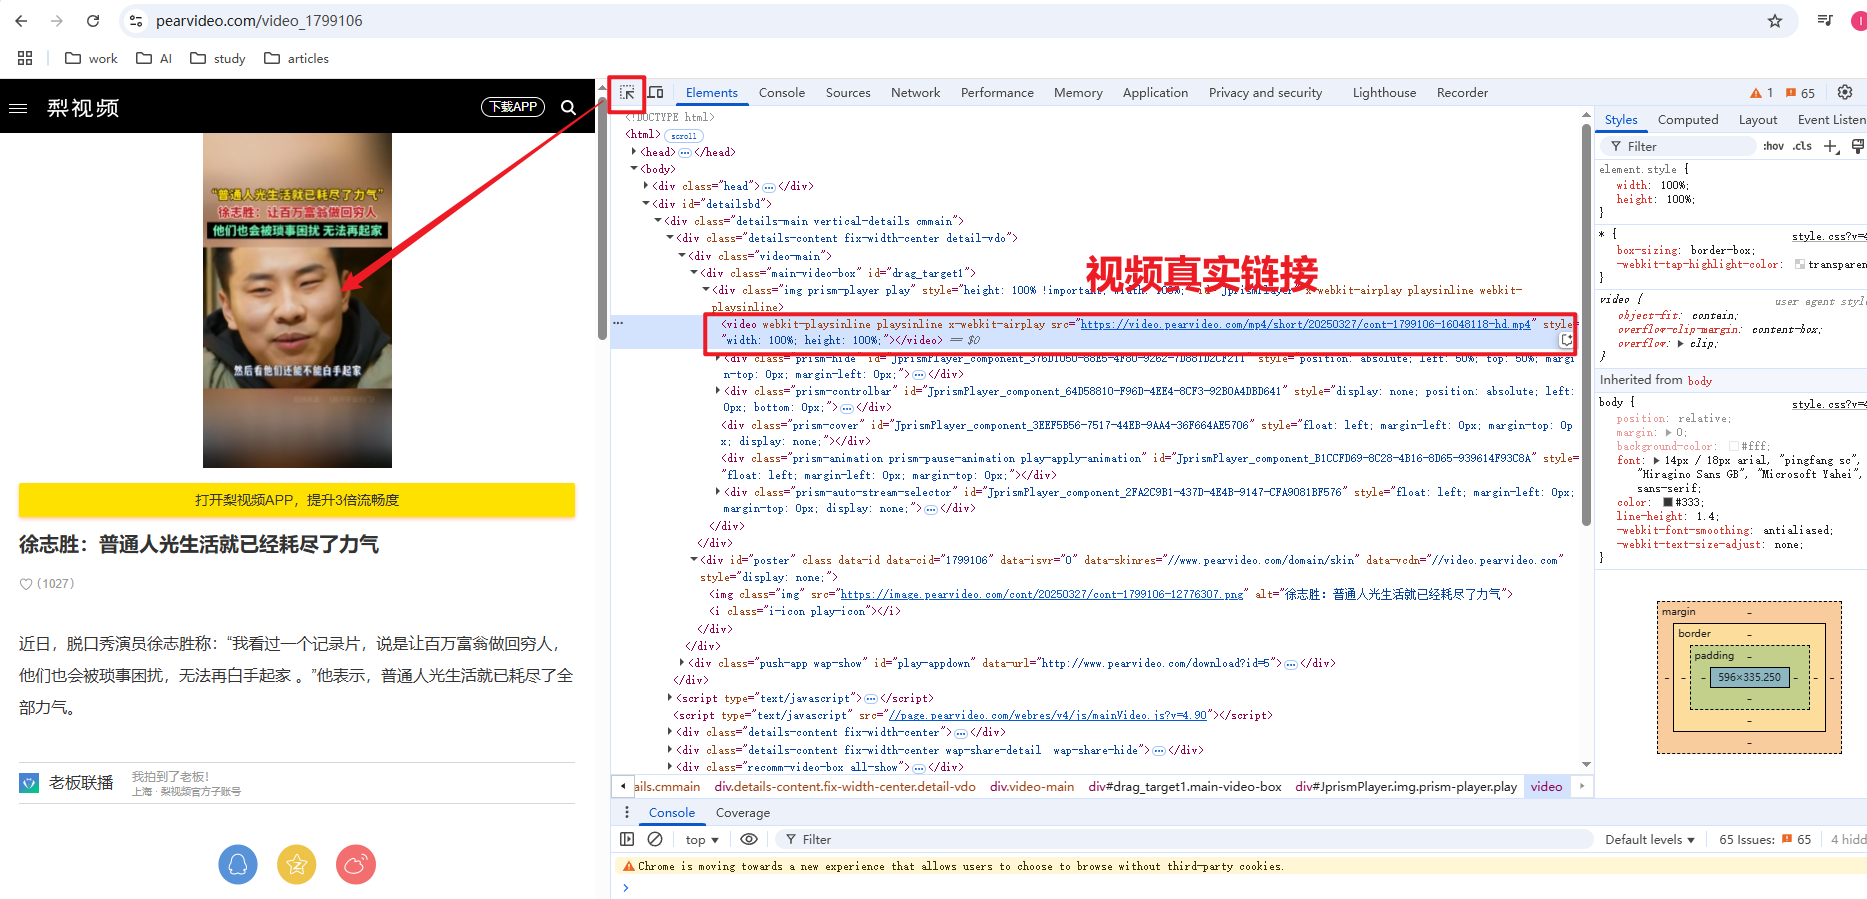Open the pearvideo hamburger menu
The width and height of the screenshot is (1867, 899).
pyautogui.click(x=18, y=108)
